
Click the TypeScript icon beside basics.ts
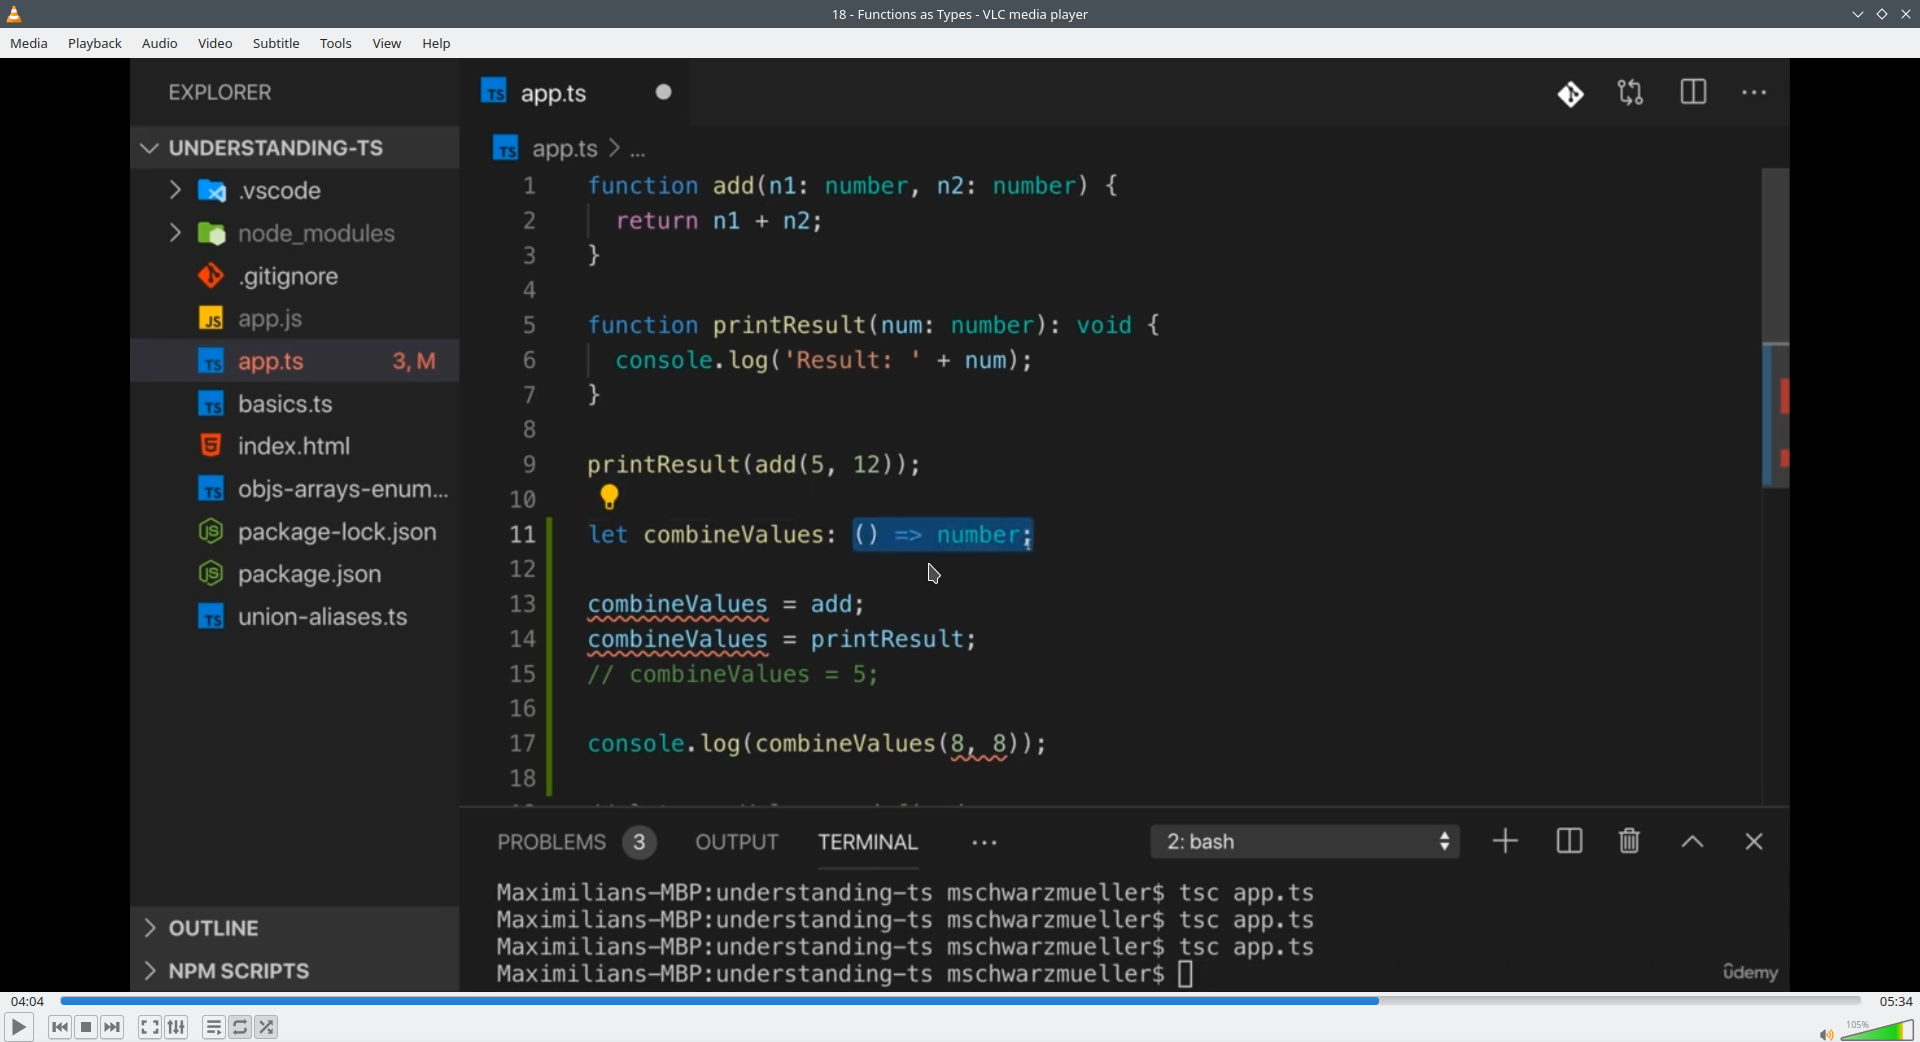tap(211, 405)
